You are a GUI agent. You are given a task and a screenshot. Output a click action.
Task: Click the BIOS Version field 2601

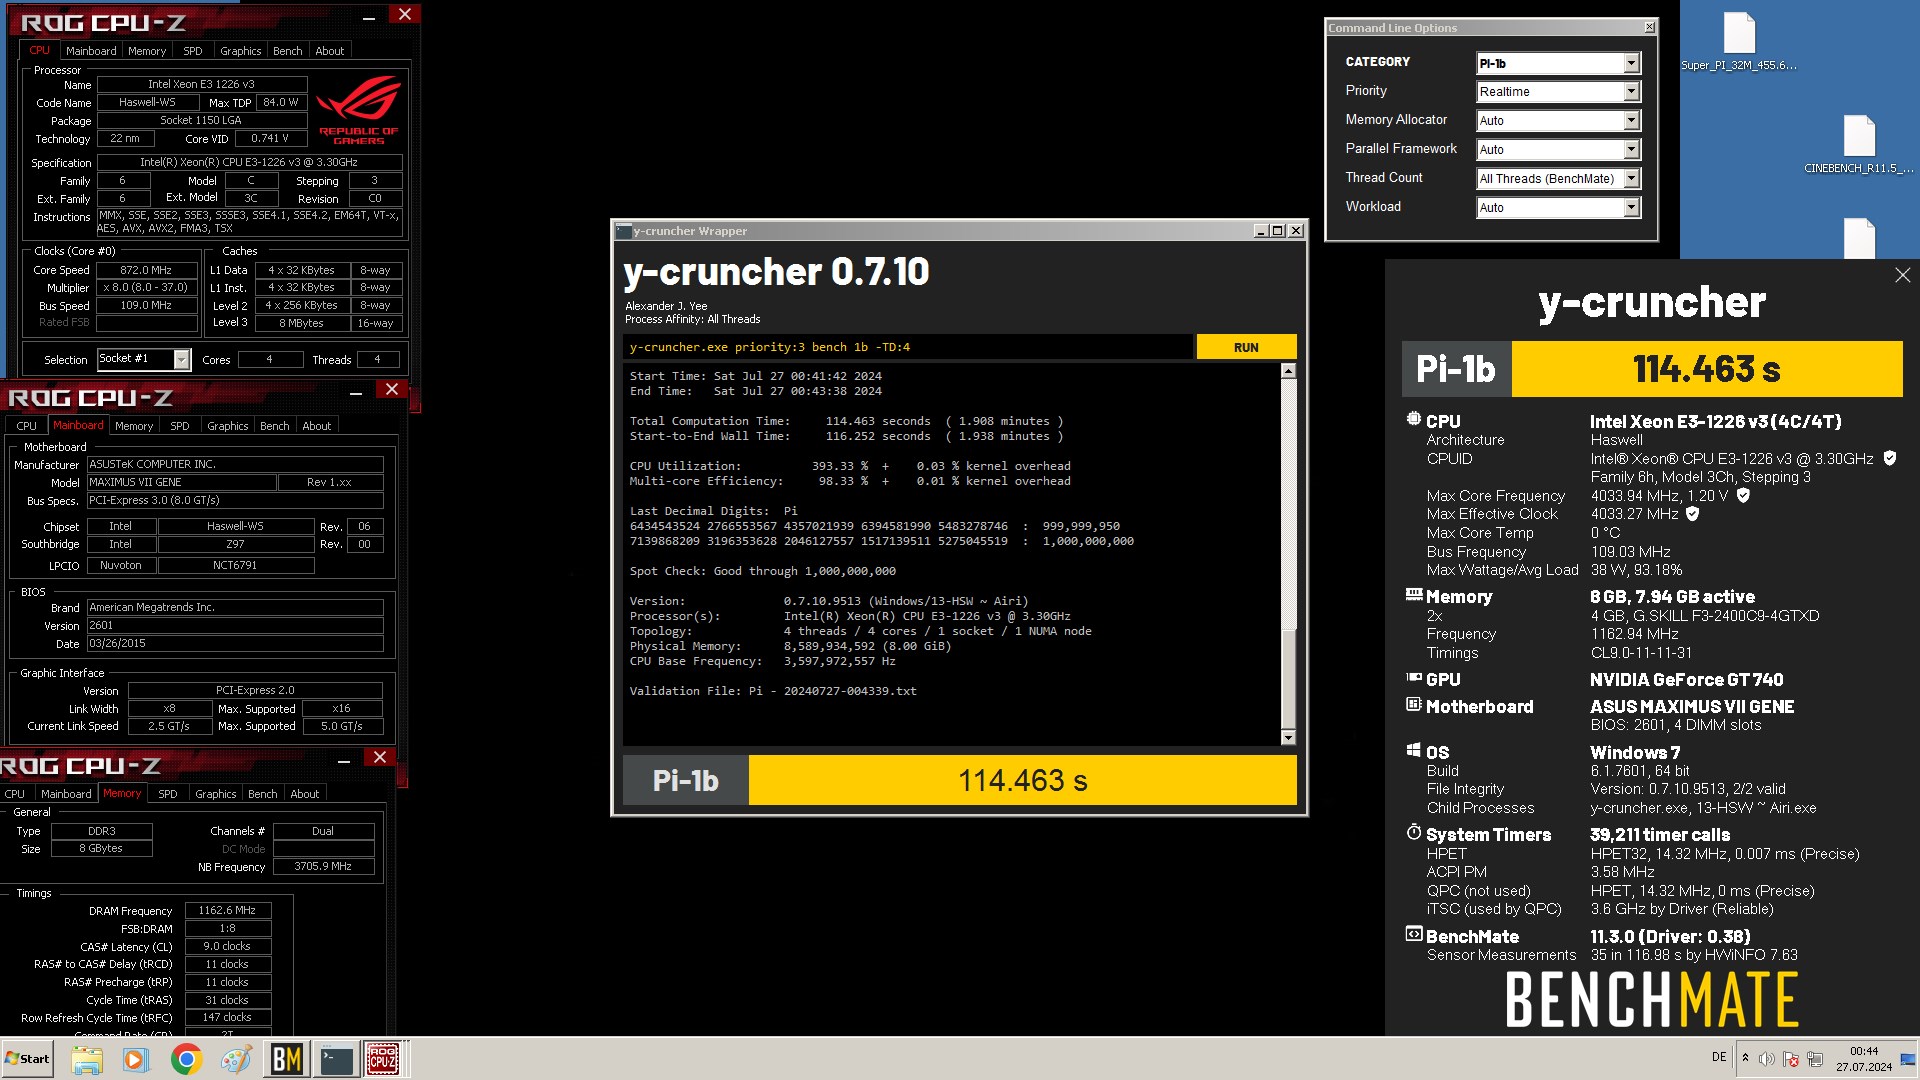click(235, 626)
